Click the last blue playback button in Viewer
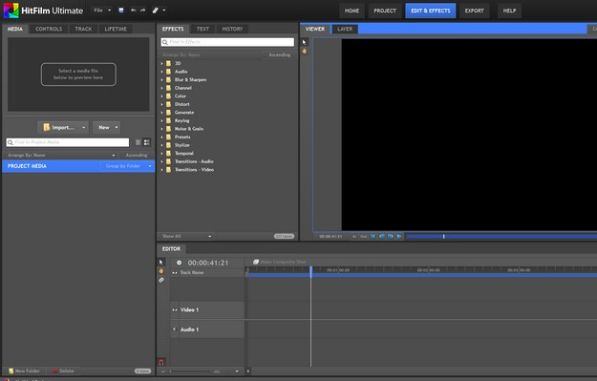Viewport: 597px width, 381px height. point(399,236)
